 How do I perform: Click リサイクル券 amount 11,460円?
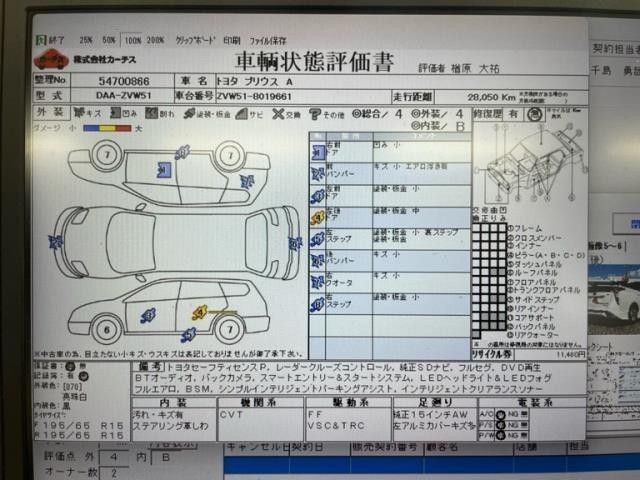point(571,354)
